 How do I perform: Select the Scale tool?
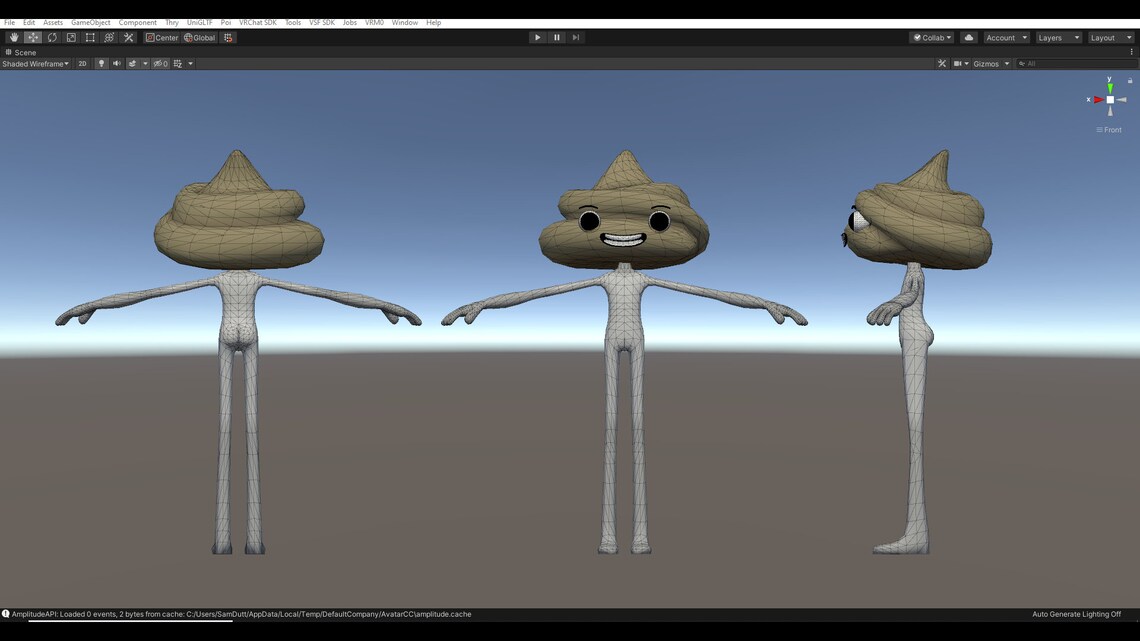point(70,37)
